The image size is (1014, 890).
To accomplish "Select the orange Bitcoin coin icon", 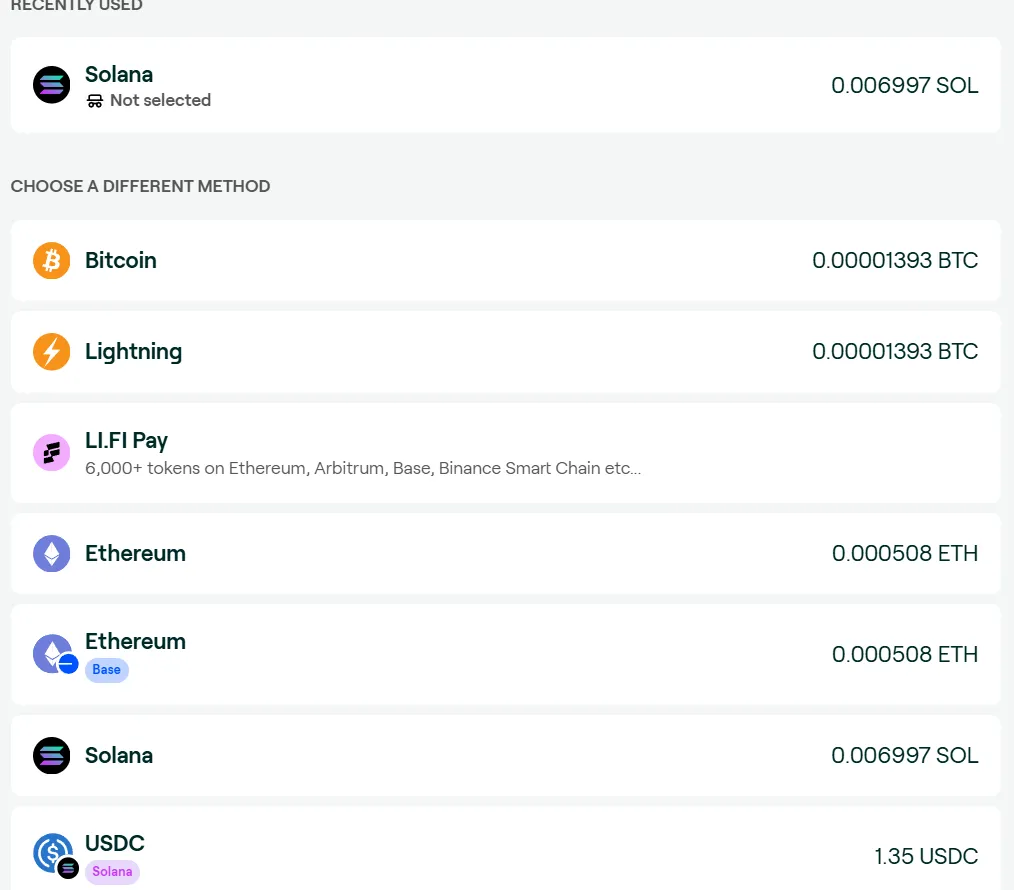I will [x=52, y=261].
